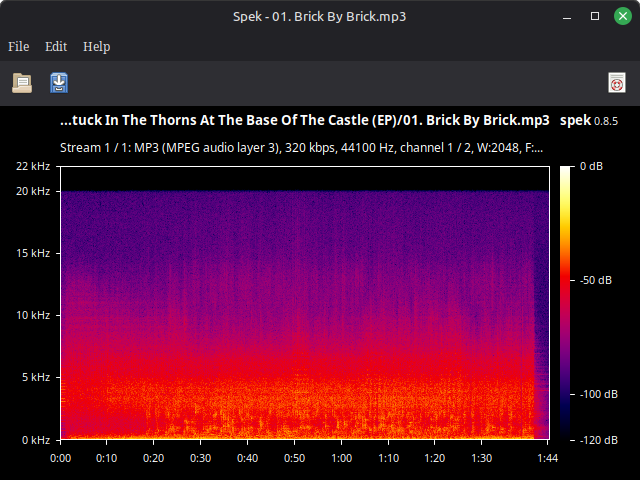Save the spectrogram with the download icon
The height and width of the screenshot is (480, 640).
(59, 83)
